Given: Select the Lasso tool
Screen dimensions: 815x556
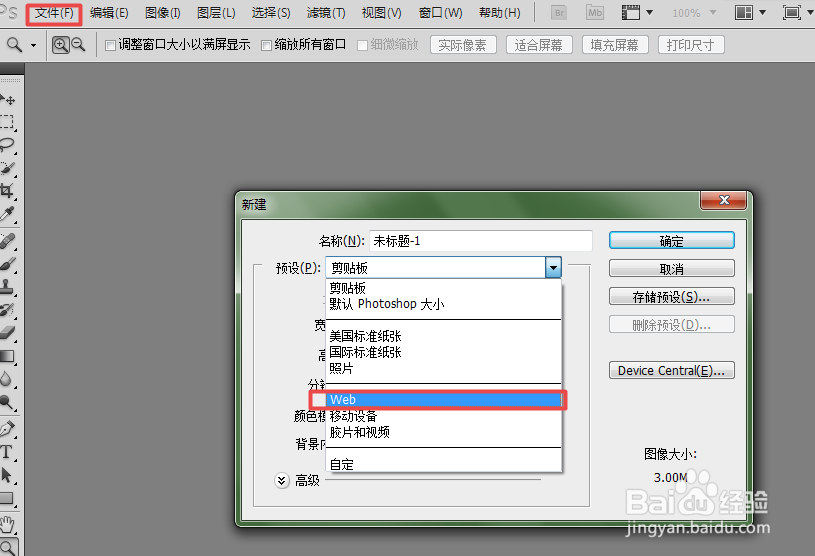Looking at the screenshot, I should point(7,145).
